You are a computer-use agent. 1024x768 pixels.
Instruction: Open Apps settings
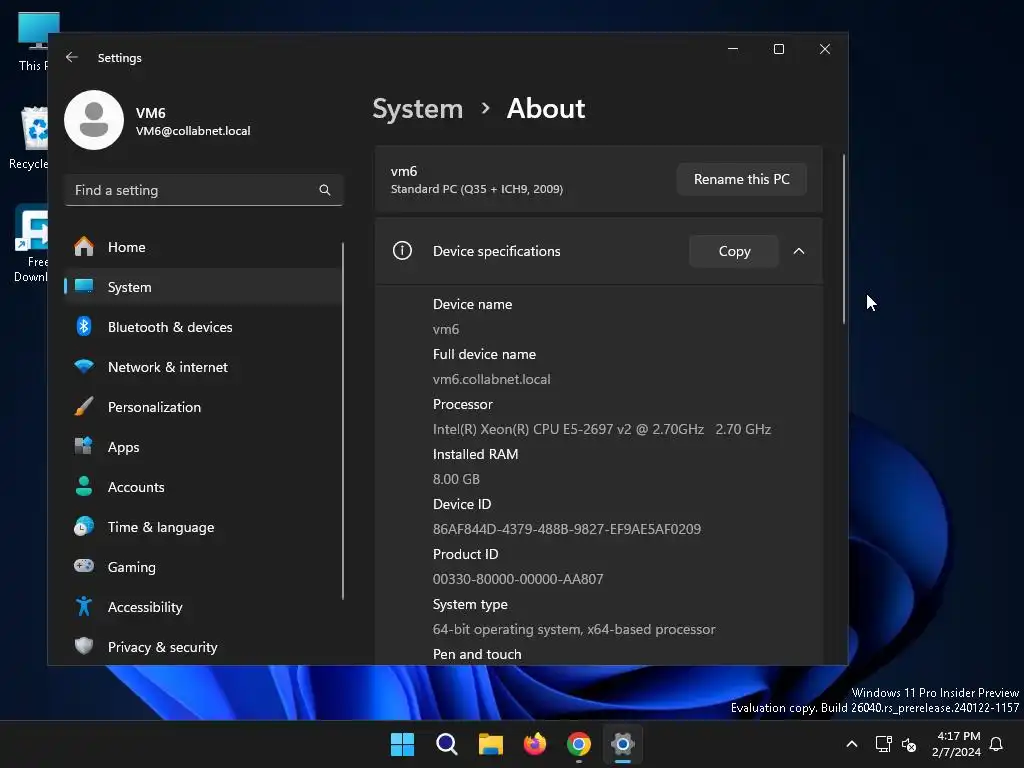click(x=202, y=447)
